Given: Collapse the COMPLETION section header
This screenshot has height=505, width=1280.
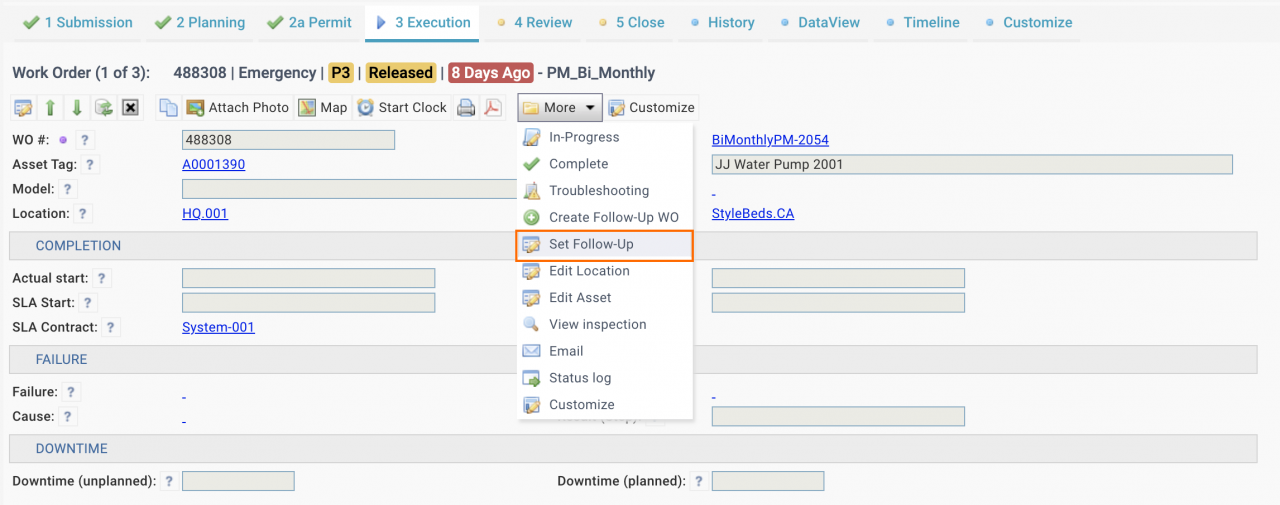Looking at the screenshot, I should click(x=78, y=246).
